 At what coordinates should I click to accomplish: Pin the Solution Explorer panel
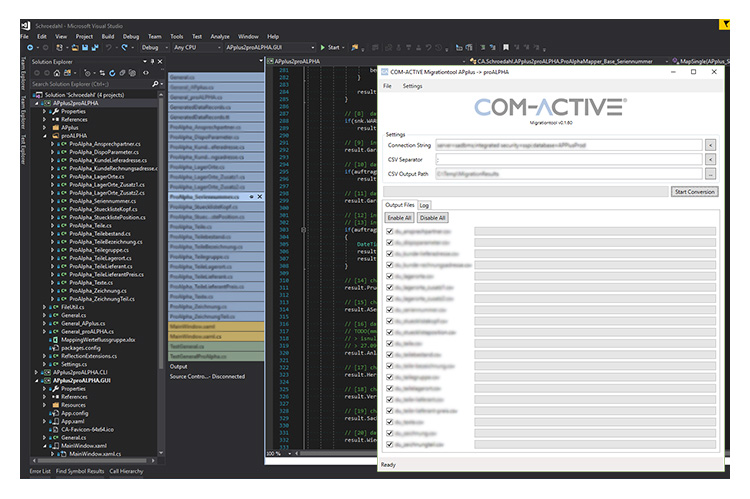tap(153, 62)
